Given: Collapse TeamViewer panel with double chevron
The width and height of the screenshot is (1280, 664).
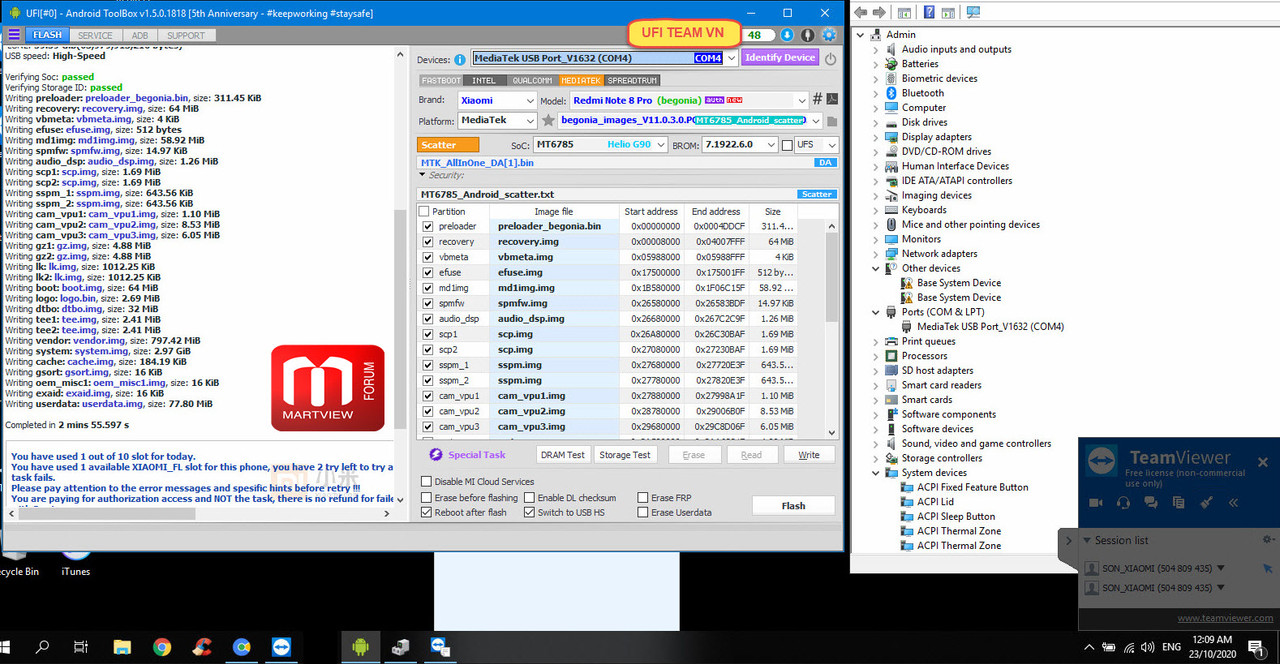Looking at the screenshot, I should (1233, 502).
